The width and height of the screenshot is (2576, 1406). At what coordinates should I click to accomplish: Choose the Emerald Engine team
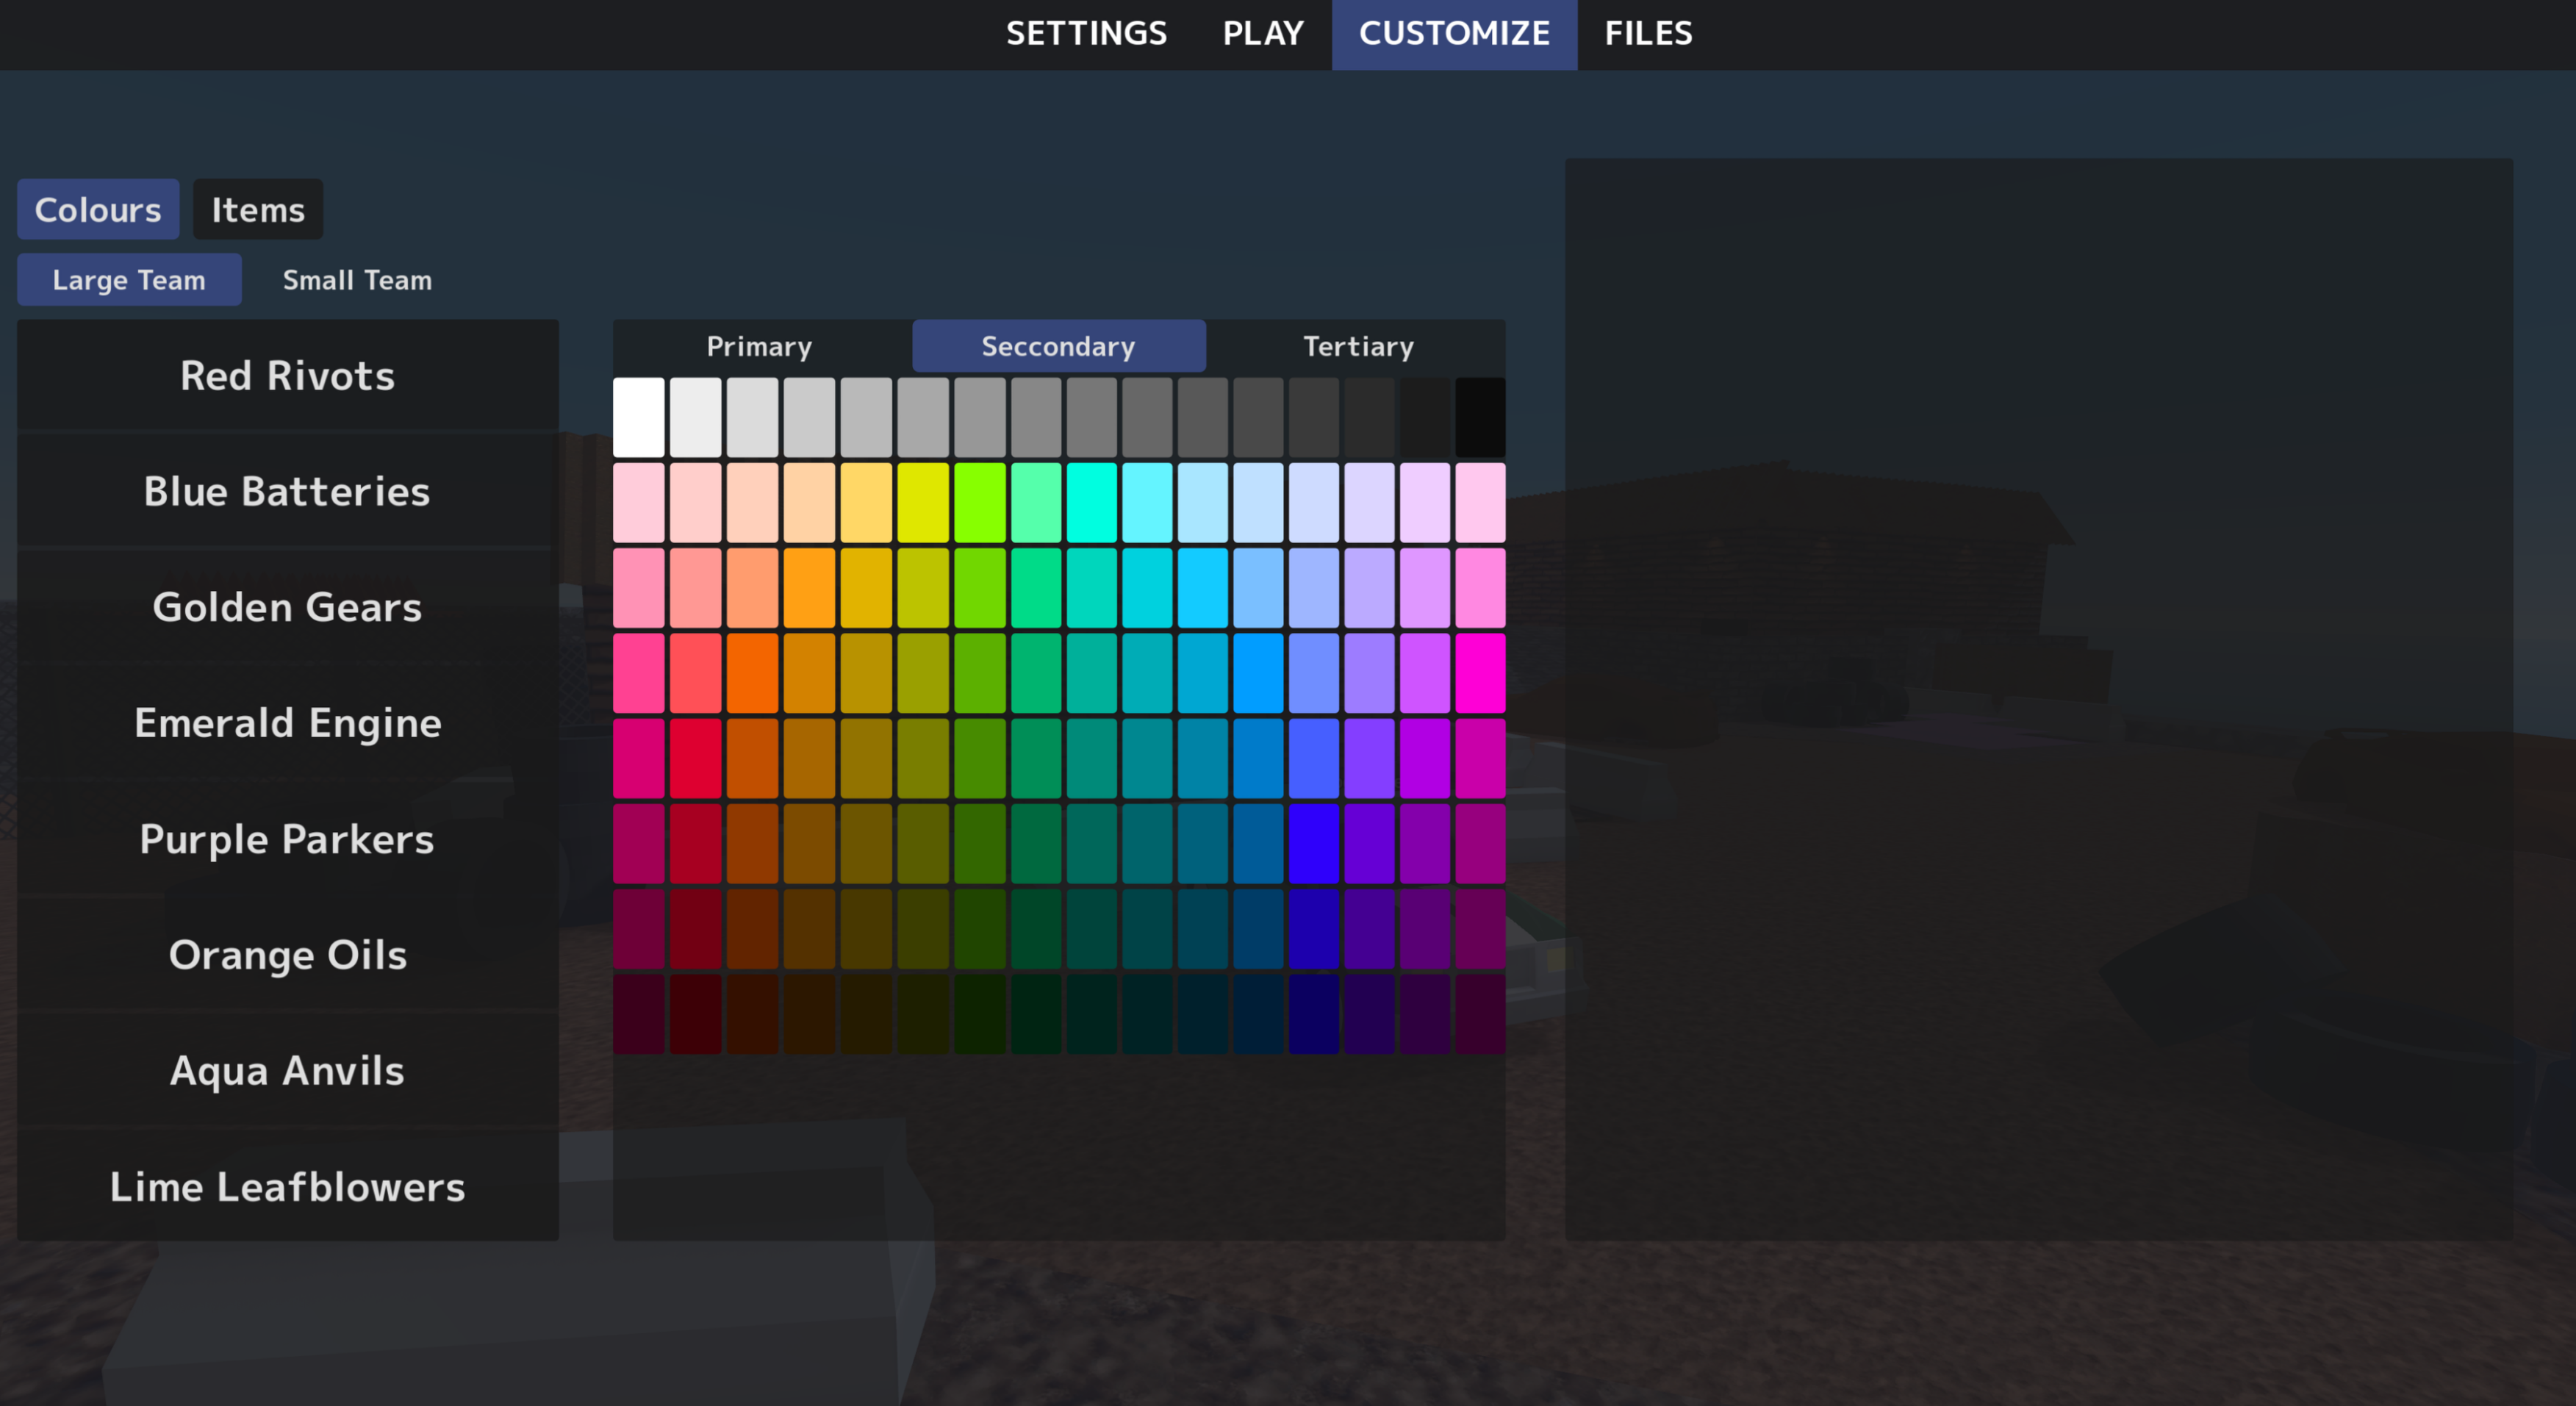tap(287, 723)
